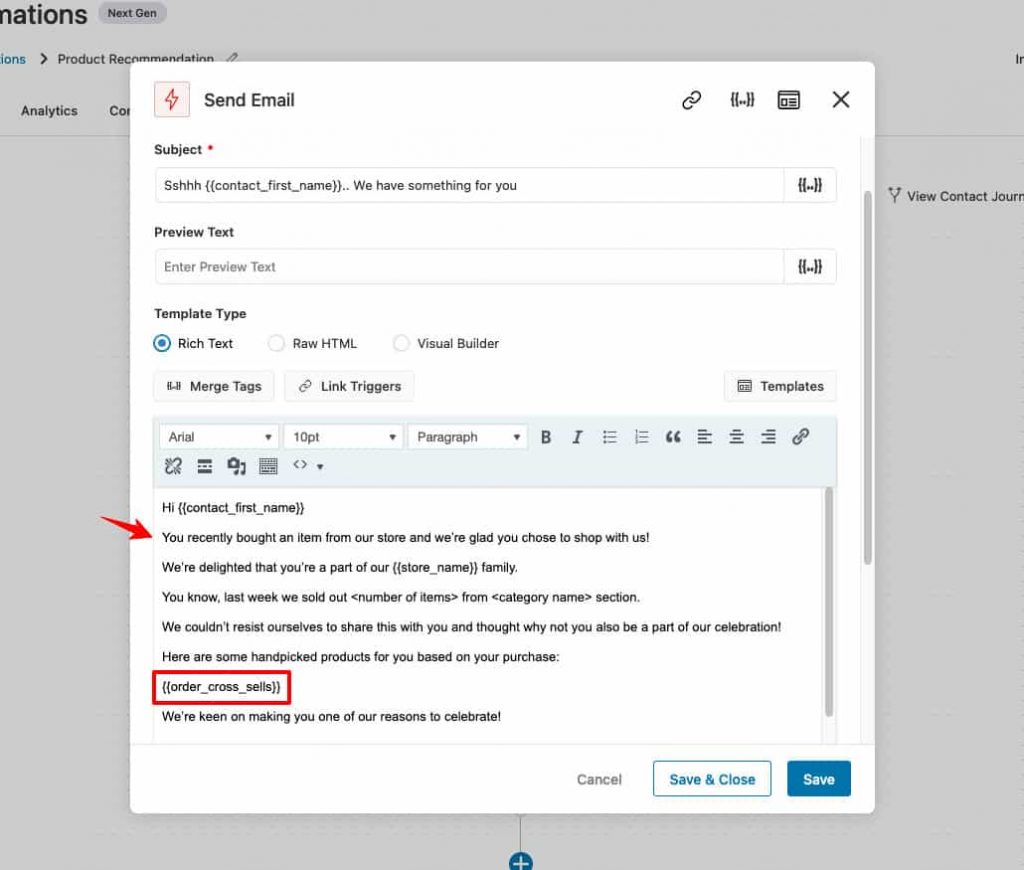Click Save & Close
Screen dimensions: 1024x870
[712, 779]
